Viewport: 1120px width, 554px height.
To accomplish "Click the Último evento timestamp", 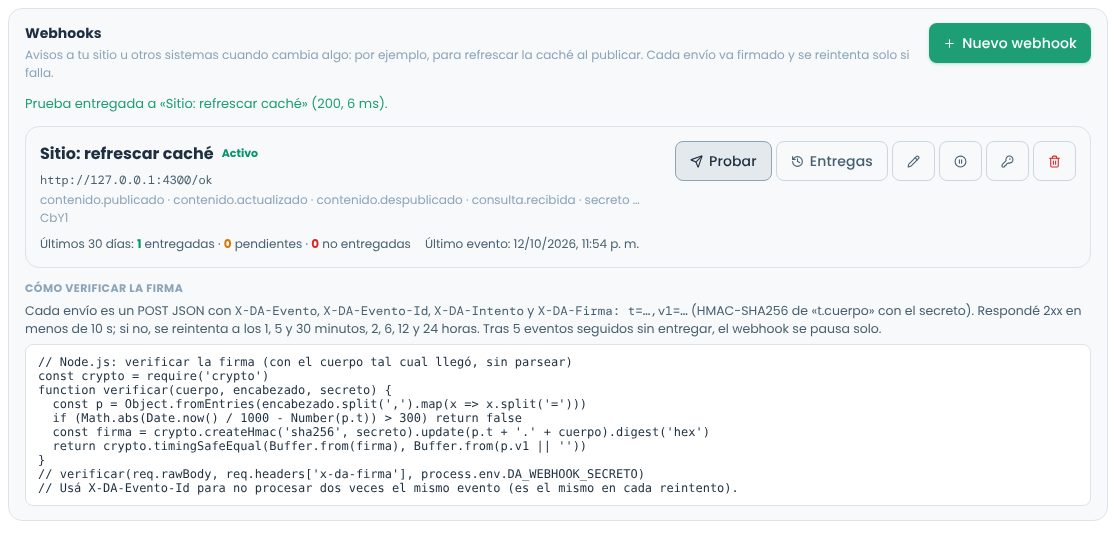I will [531, 244].
